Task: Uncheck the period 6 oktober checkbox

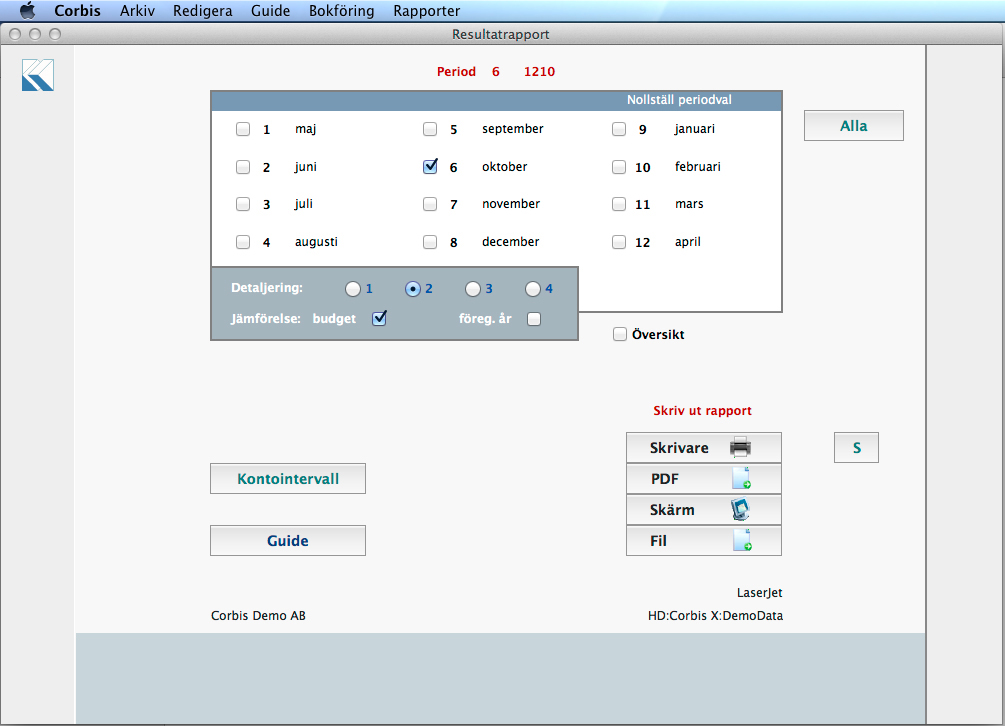Action: click(x=430, y=167)
